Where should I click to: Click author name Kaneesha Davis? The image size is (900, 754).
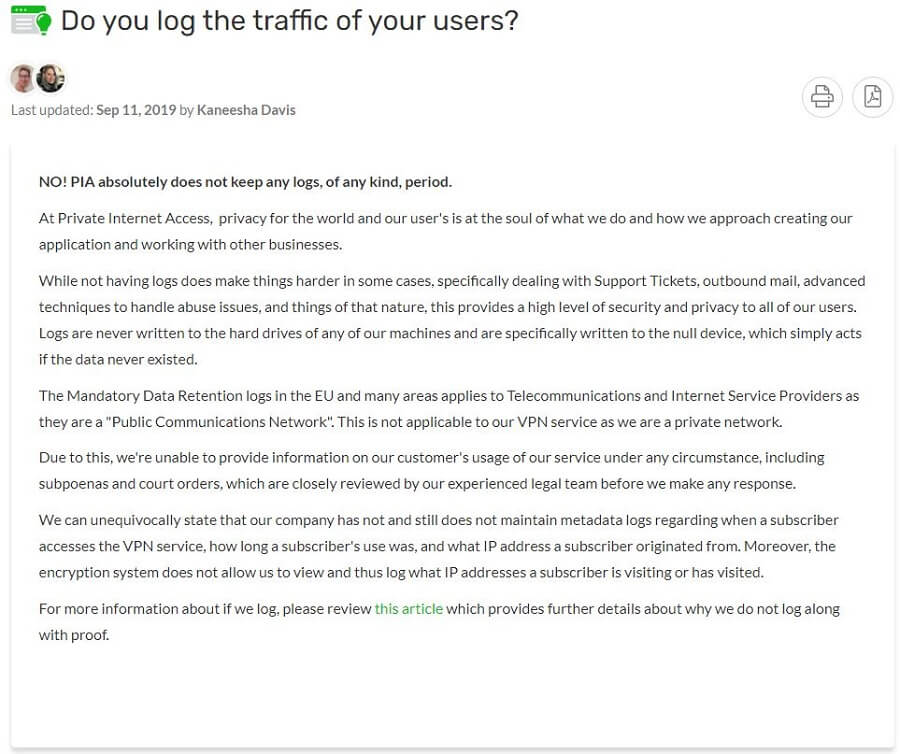pos(246,110)
